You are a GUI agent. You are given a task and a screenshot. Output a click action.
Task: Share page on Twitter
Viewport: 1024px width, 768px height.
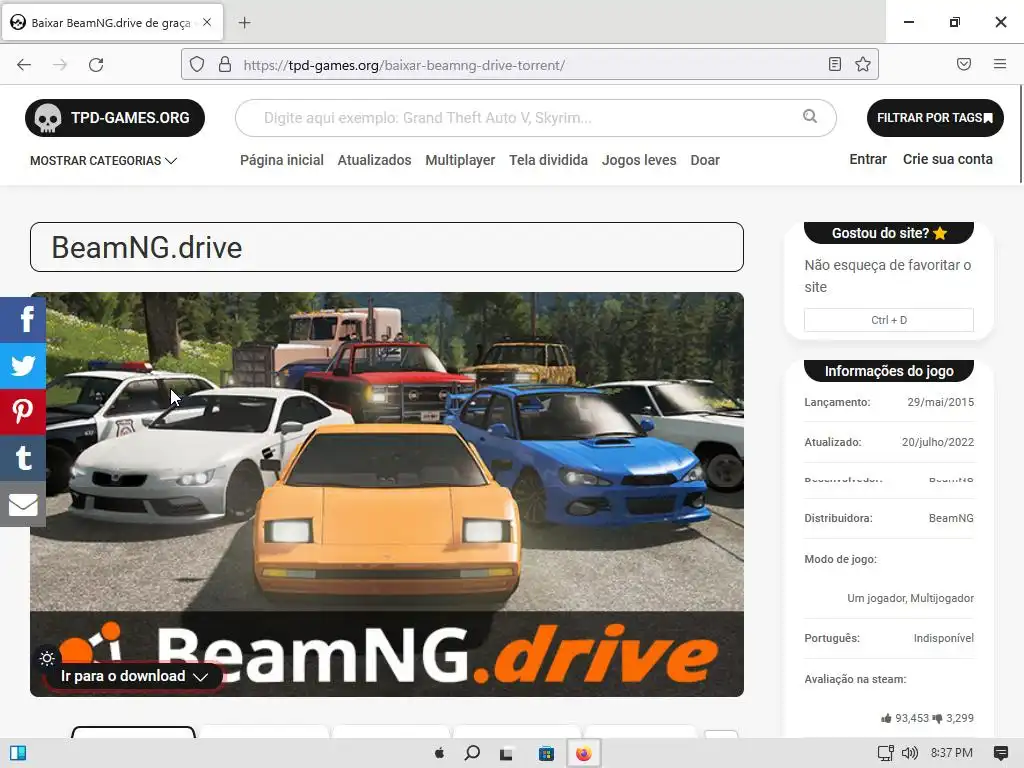point(23,365)
